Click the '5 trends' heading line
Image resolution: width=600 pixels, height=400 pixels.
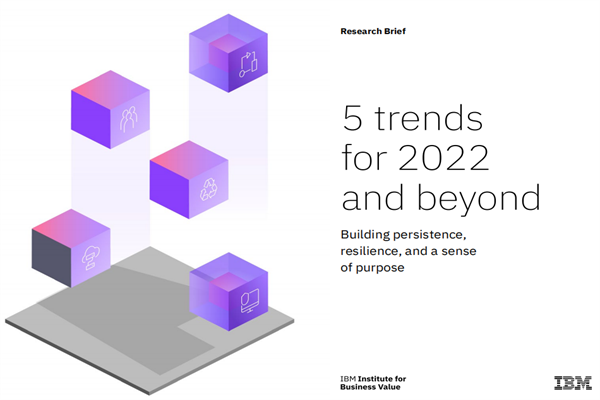412,118
